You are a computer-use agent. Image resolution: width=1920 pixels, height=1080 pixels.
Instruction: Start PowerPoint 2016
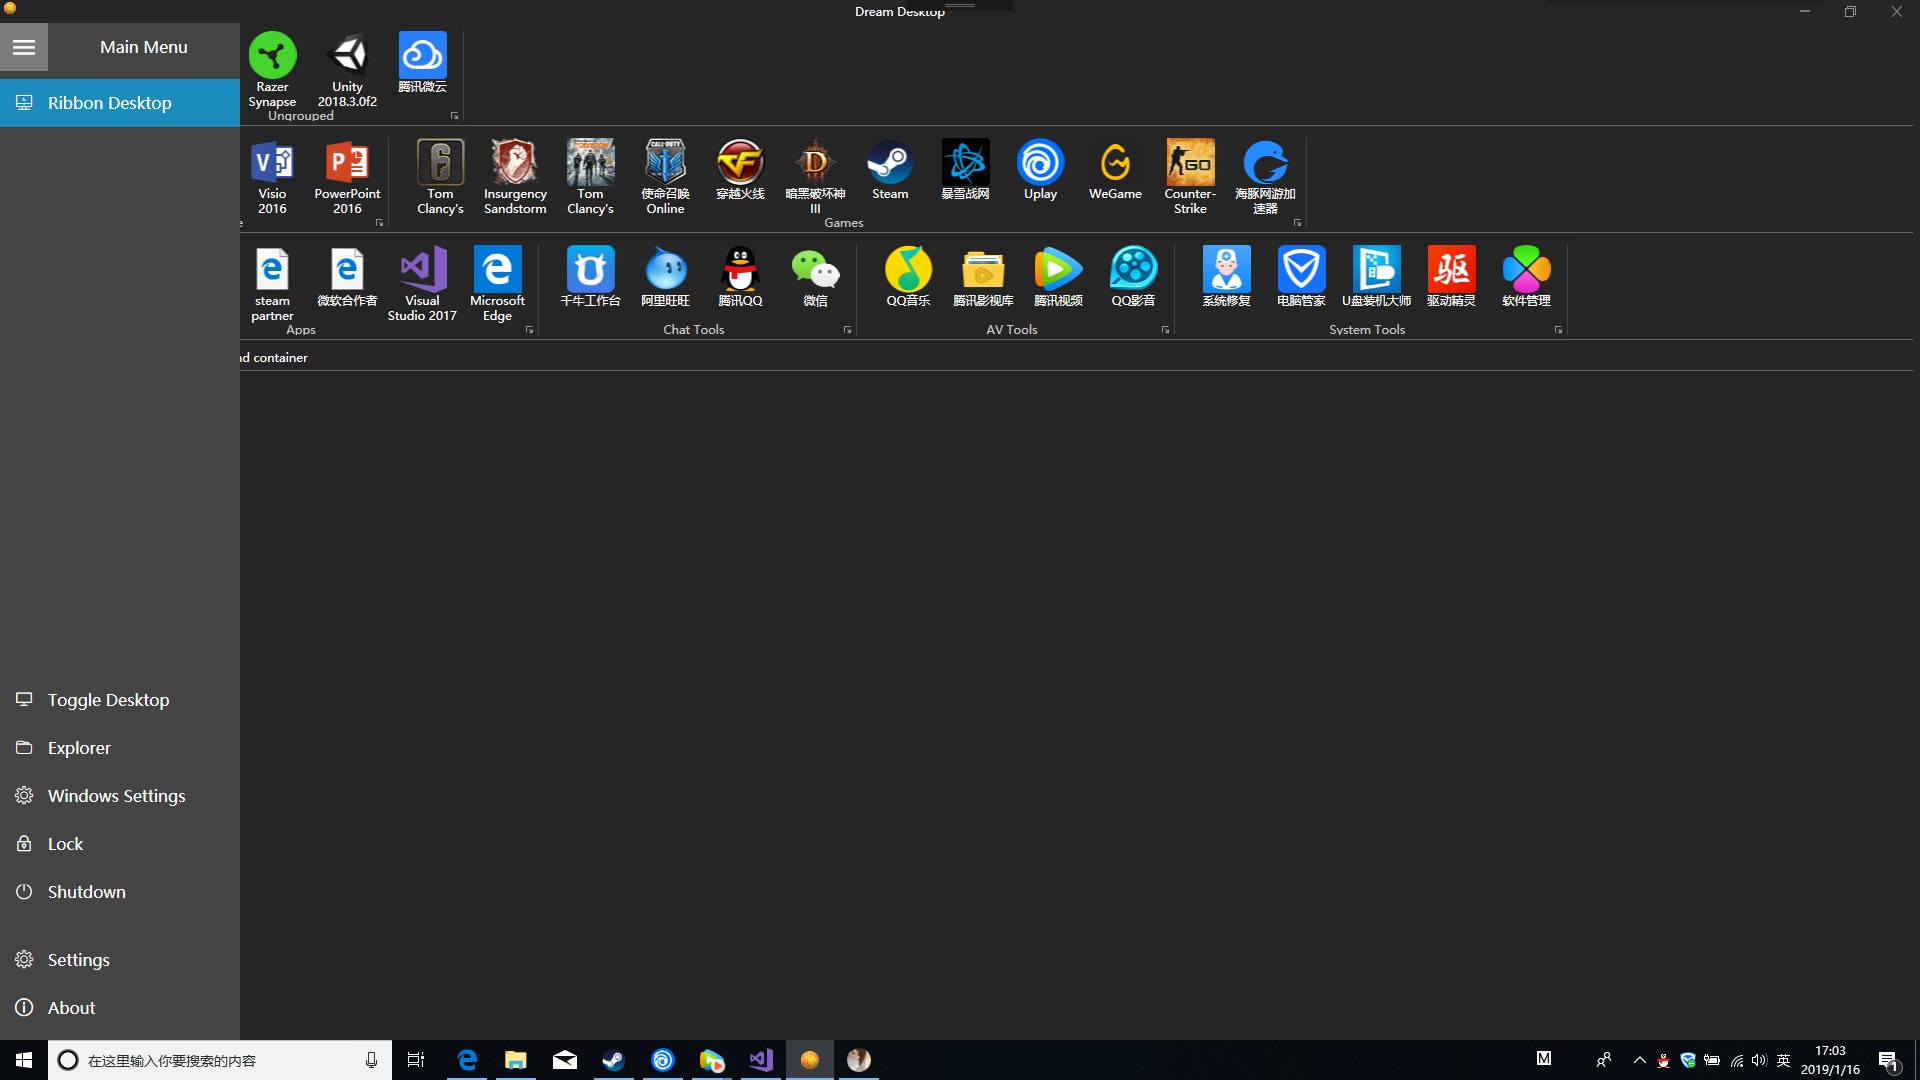tap(347, 176)
